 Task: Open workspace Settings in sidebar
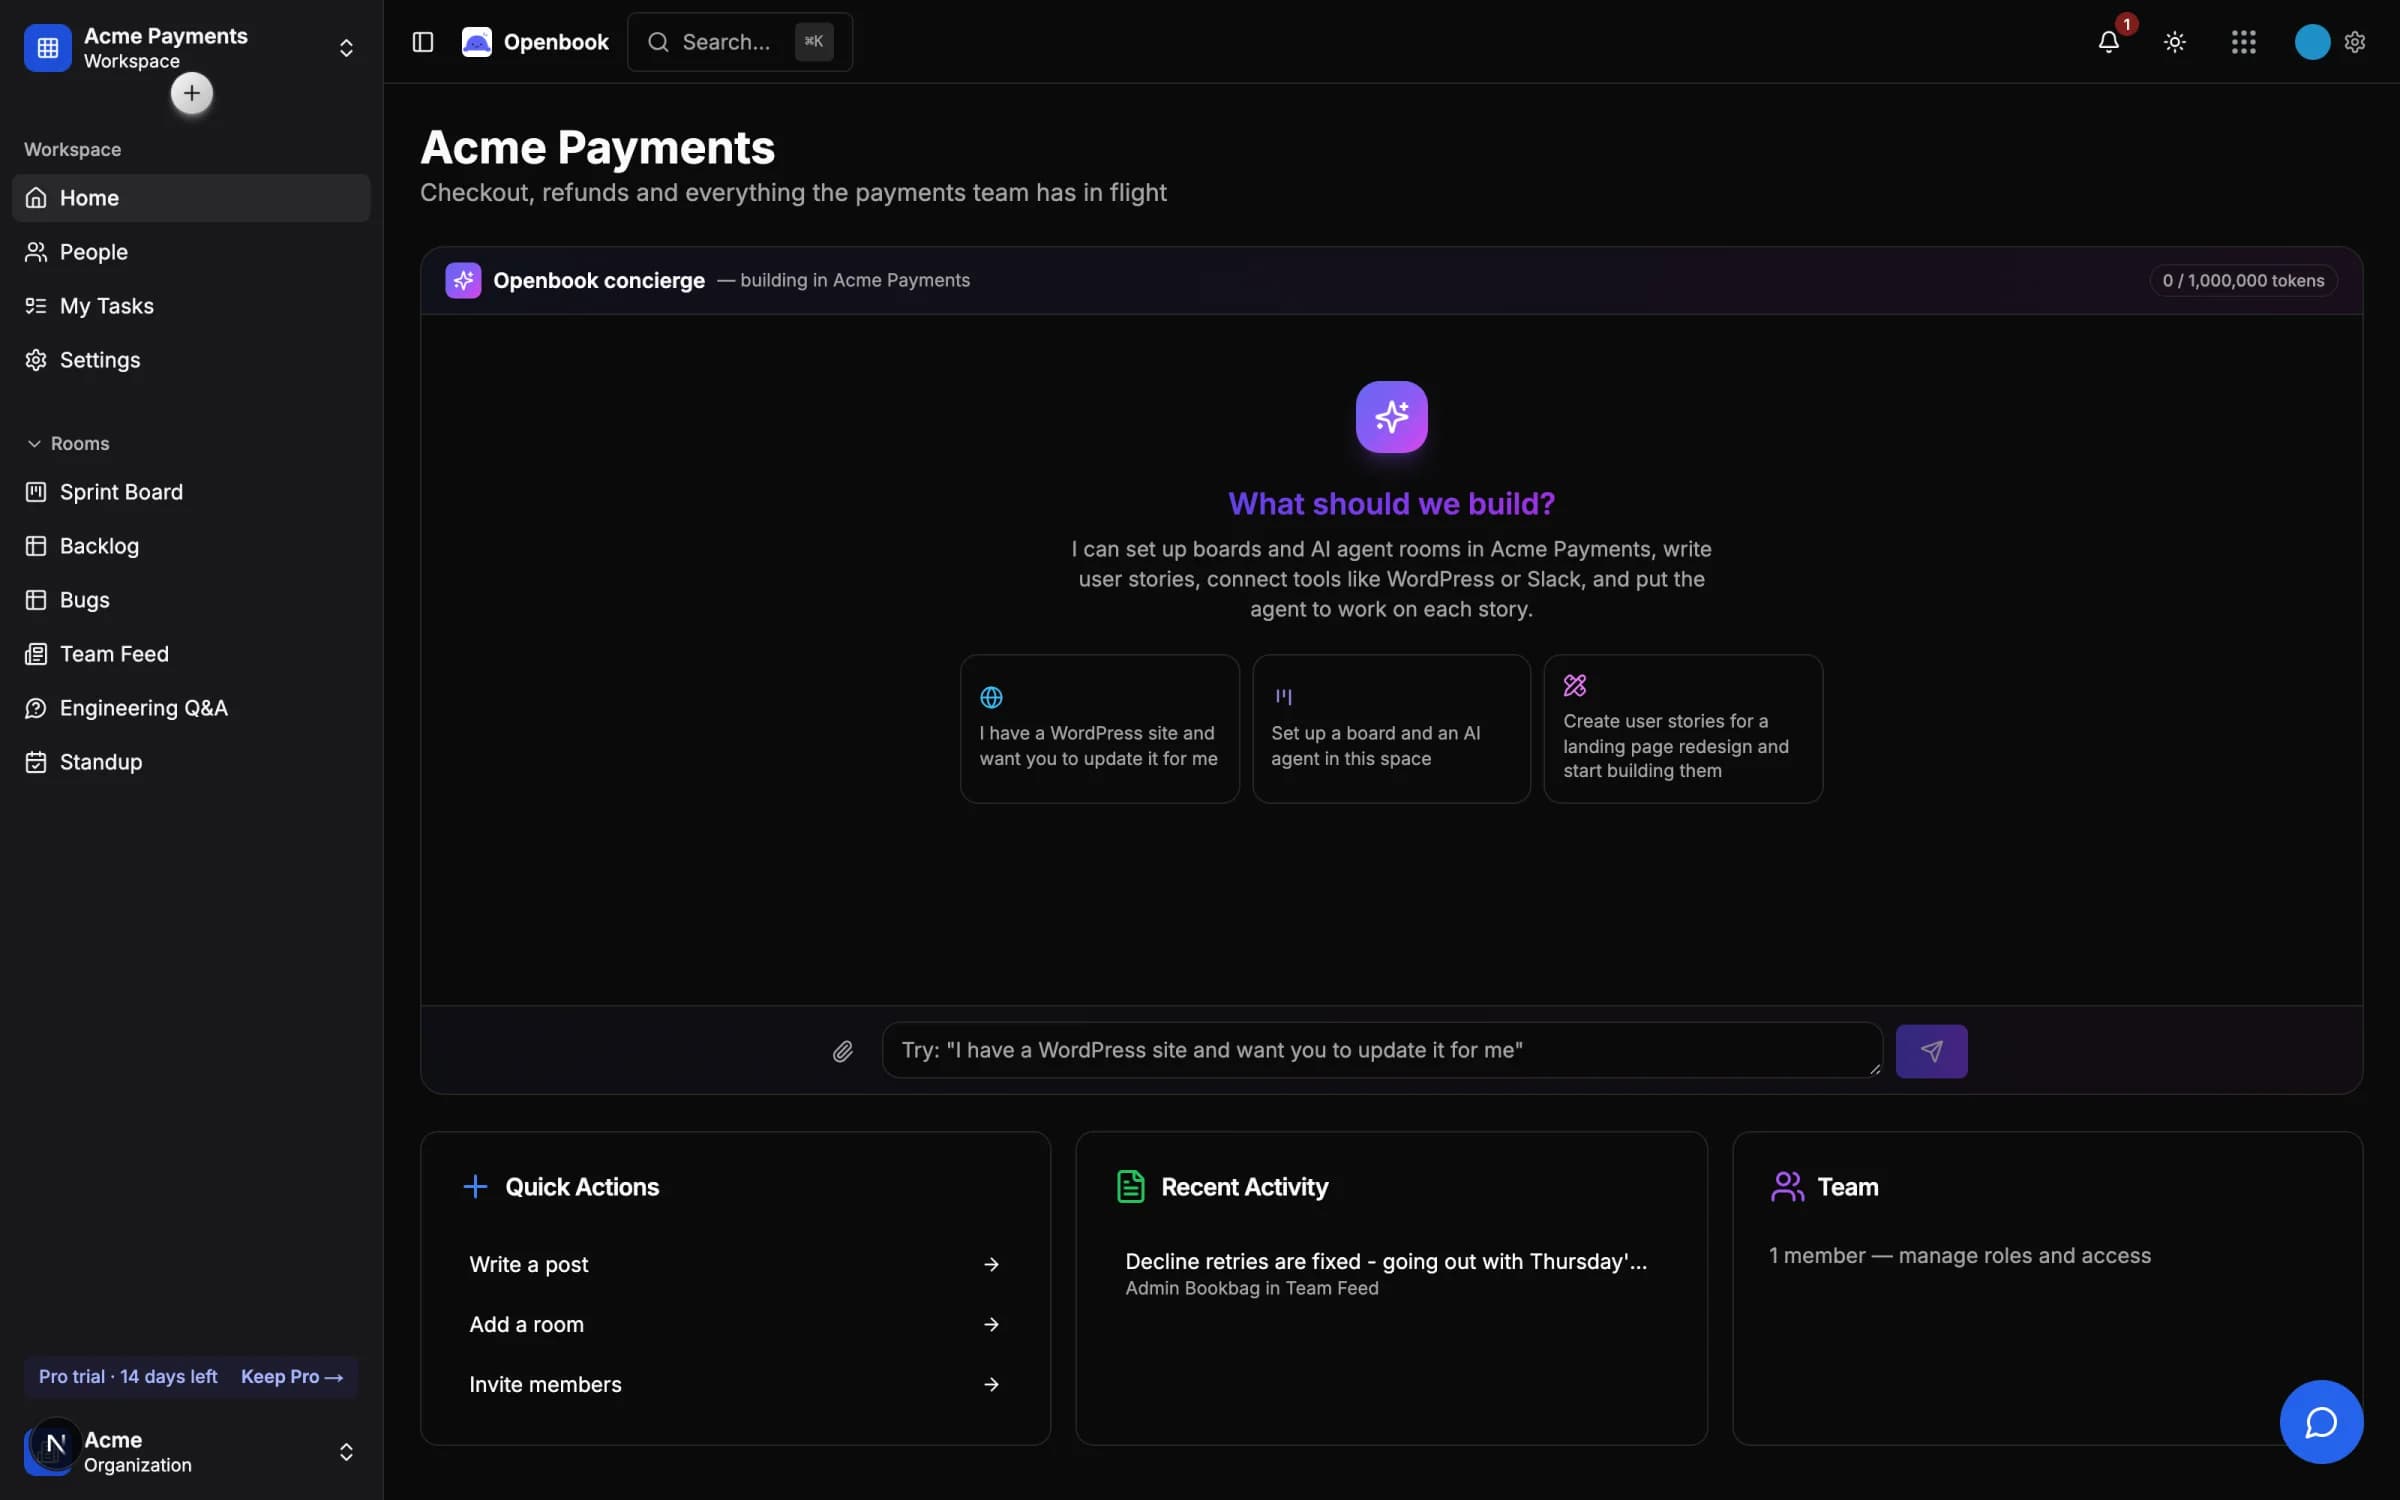[x=191, y=360]
